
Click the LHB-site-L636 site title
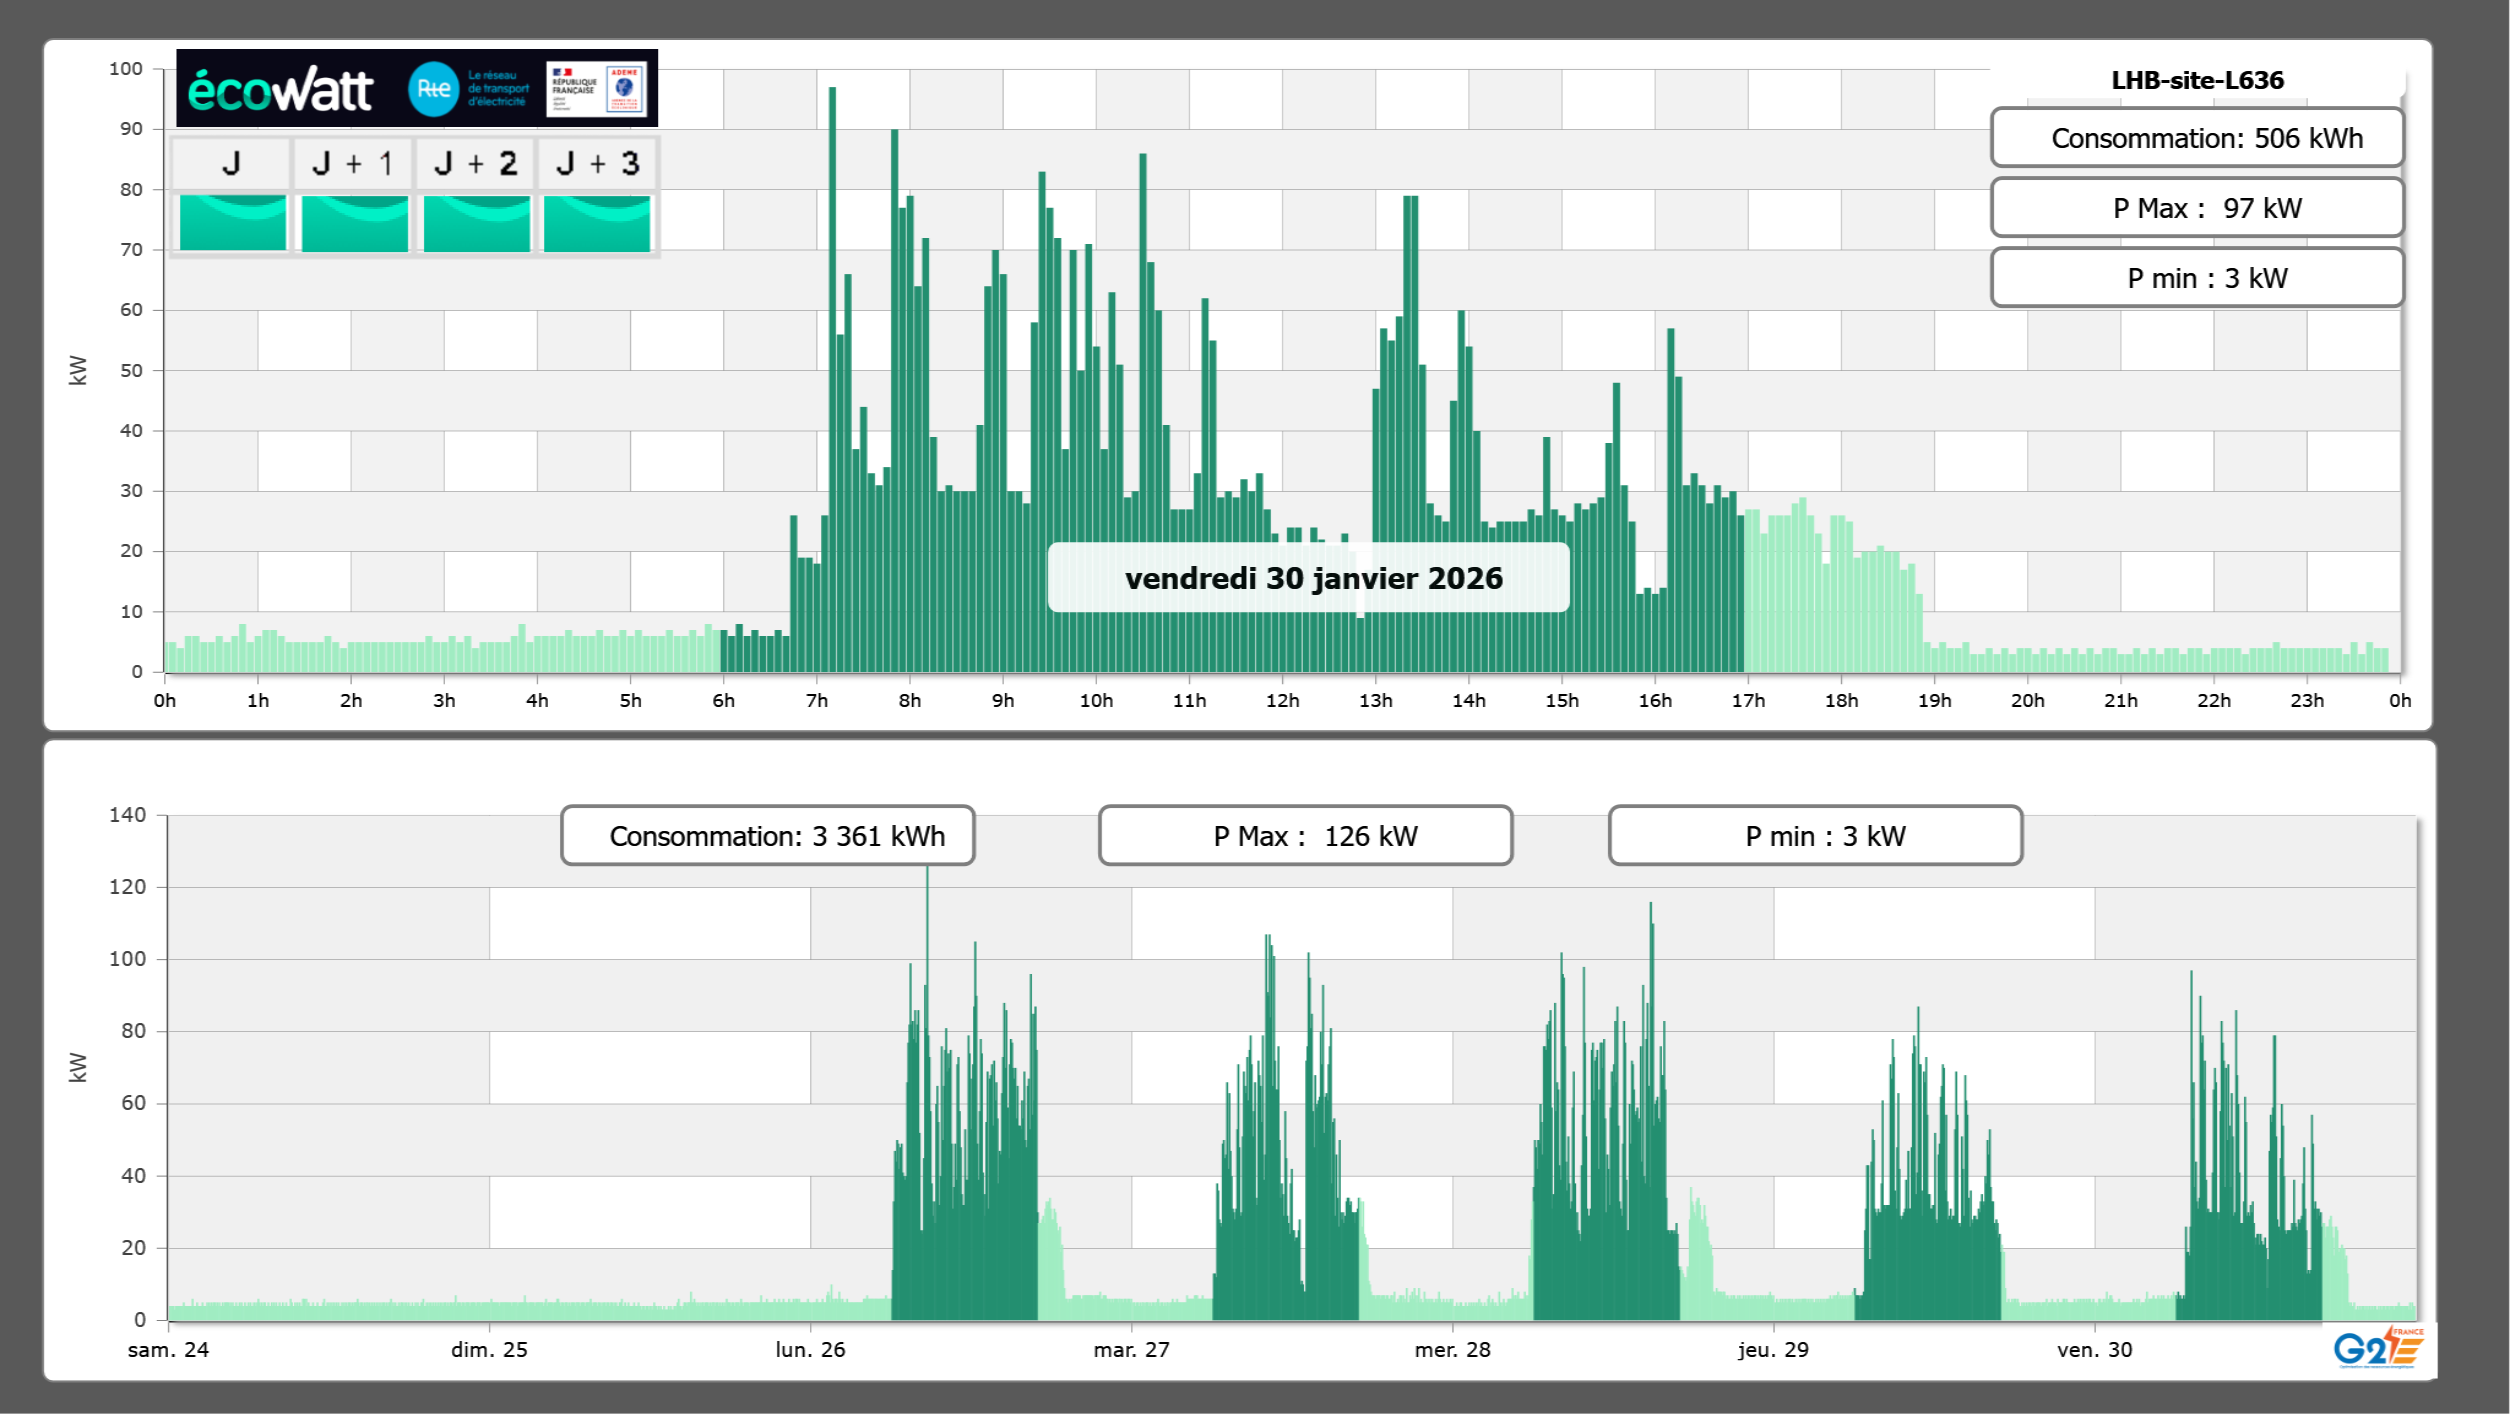tap(2196, 80)
